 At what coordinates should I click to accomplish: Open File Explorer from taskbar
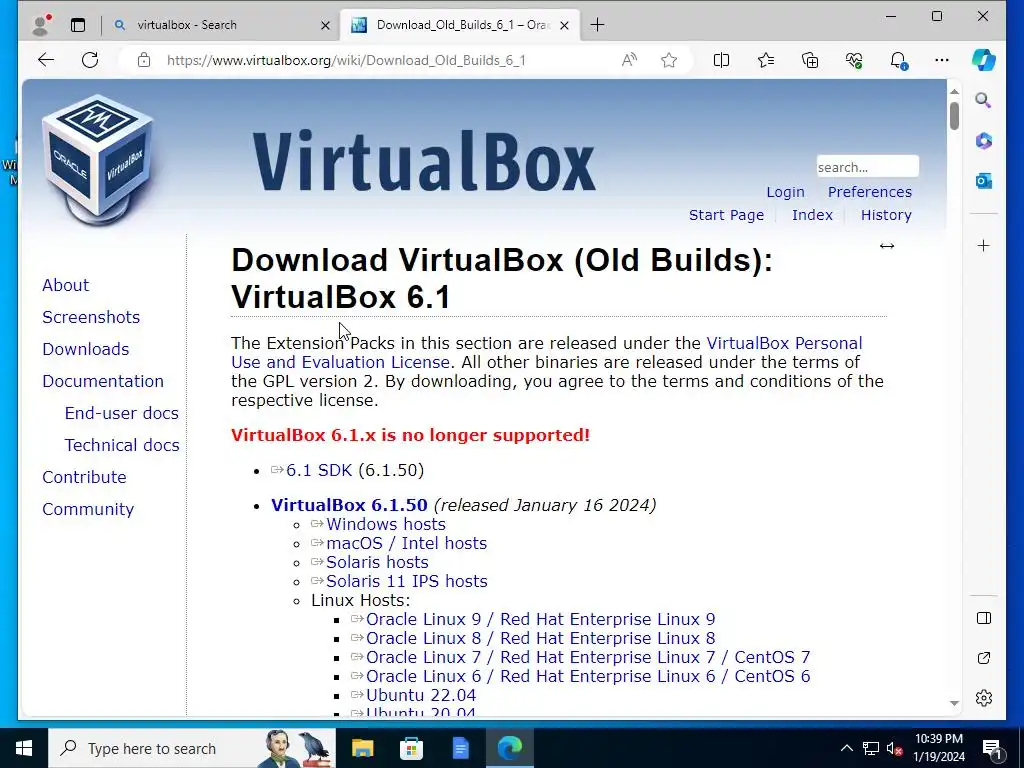tap(362, 748)
